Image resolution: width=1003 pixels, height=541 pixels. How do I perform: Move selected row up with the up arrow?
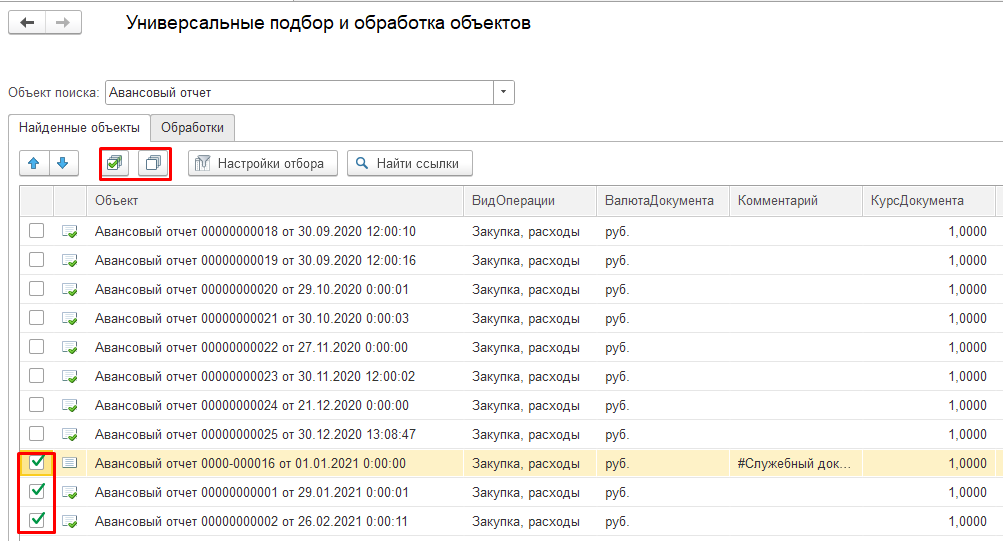pos(33,163)
